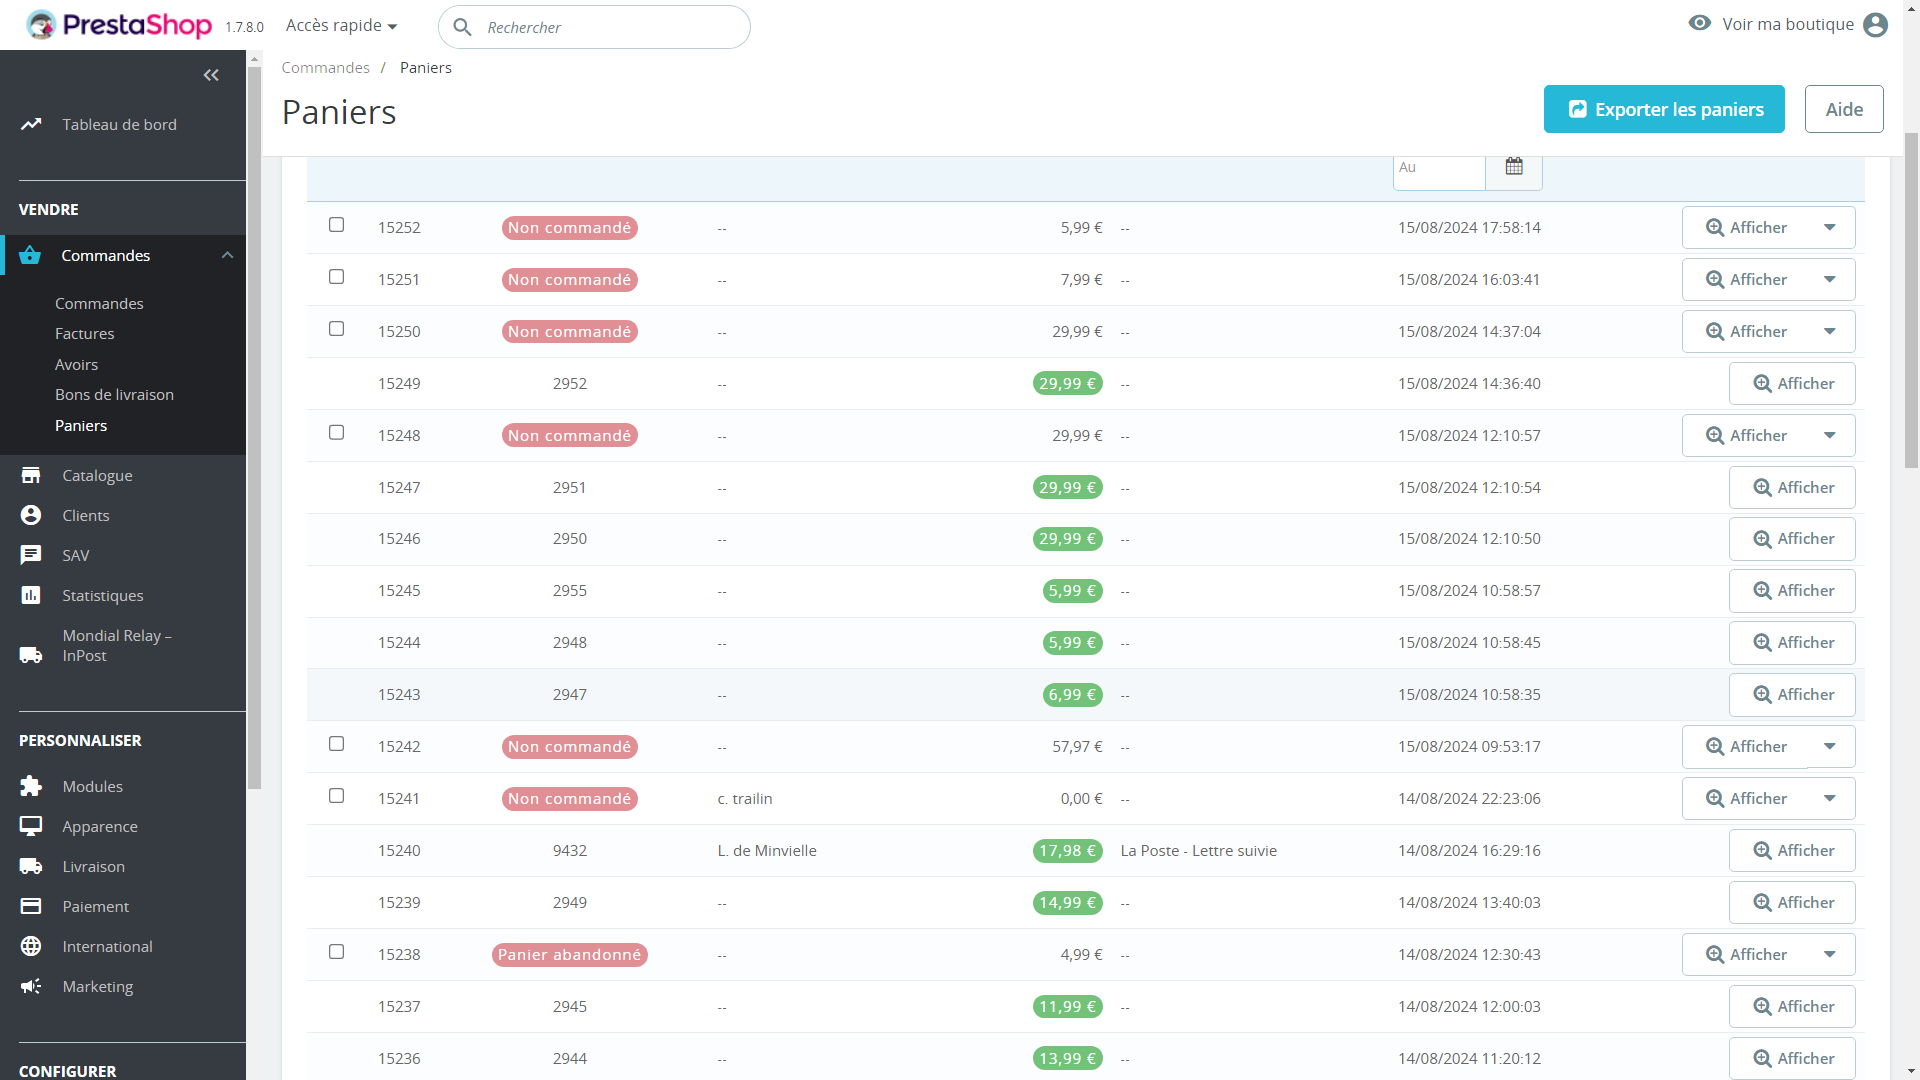Image resolution: width=1920 pixels, height=1080 pixels.
Task: Select checkbox for cart 15252
Action: [337, 225]
